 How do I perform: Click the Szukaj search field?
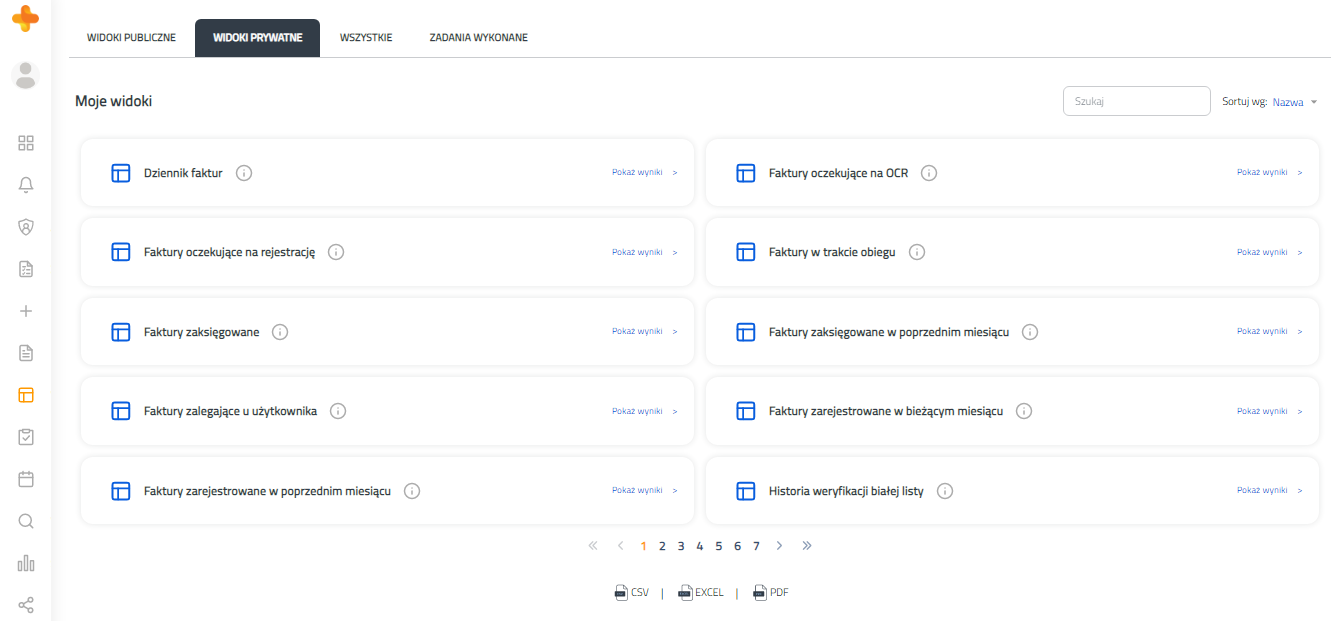(x=1137, y=101)
